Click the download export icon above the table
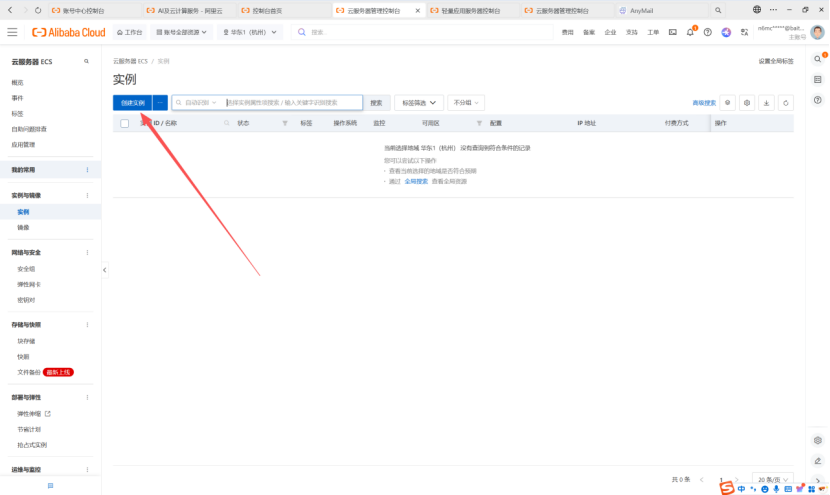Image resolution: width=830 pixels, height=495 pixels. (x=766, y=102)
